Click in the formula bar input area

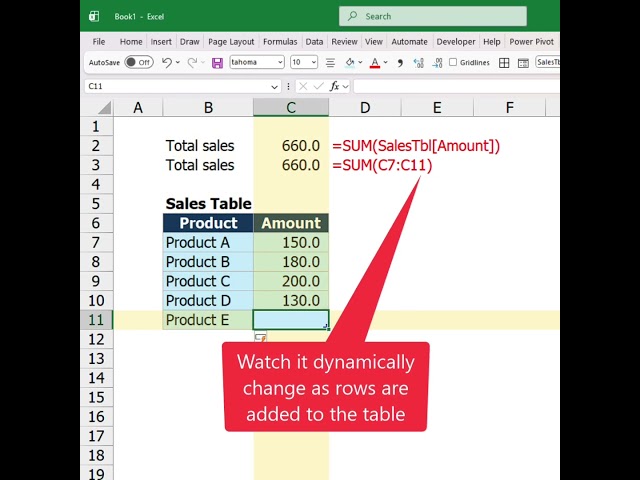(x=456, y=87)
